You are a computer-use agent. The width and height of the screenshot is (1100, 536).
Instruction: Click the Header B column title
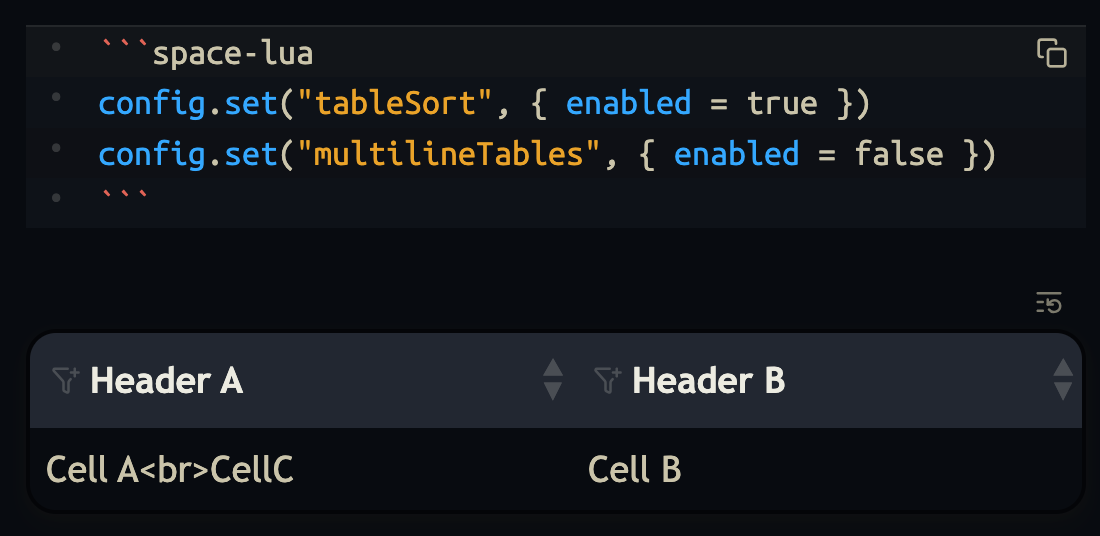pos(708,381)
